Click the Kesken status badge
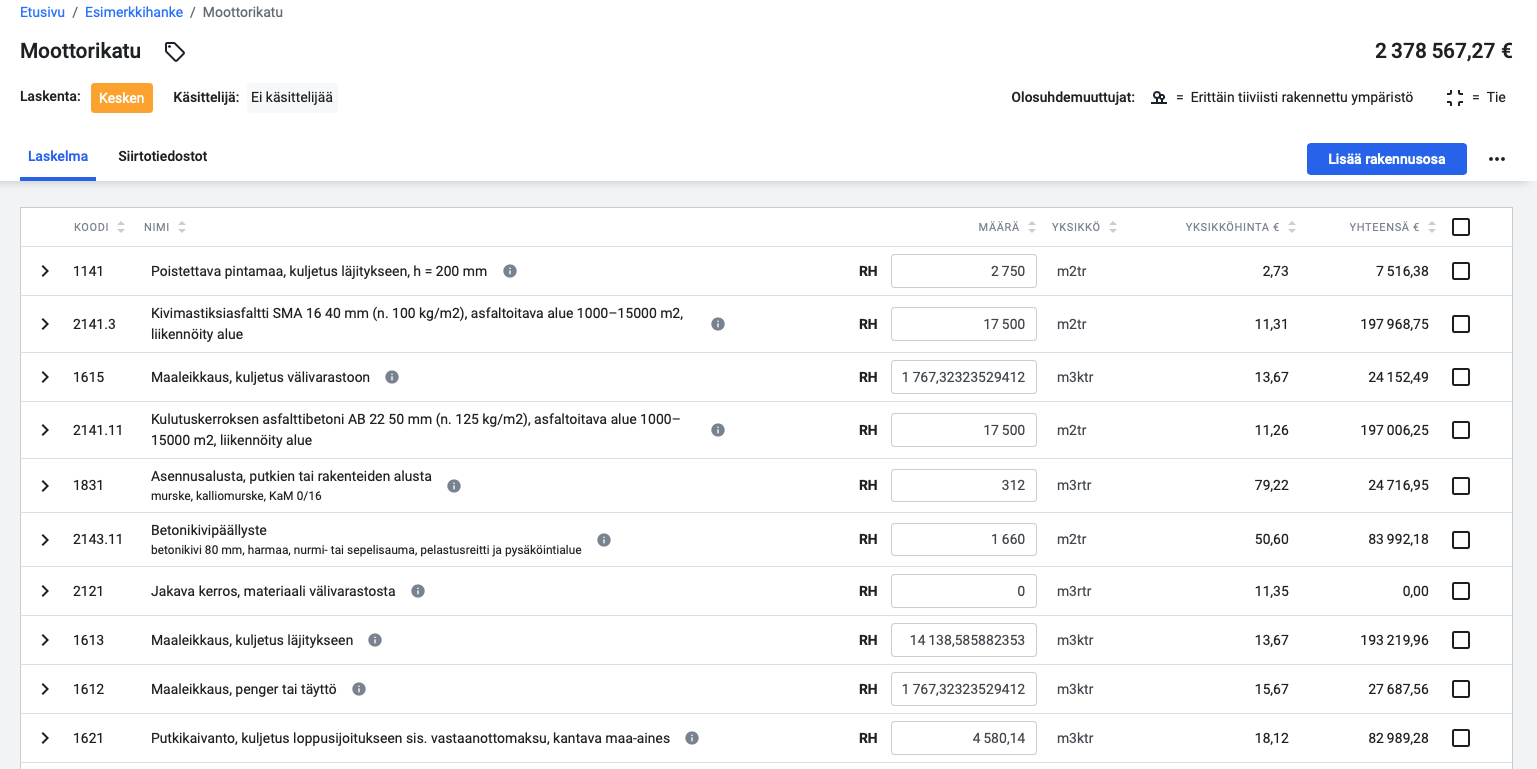Screen dimensions: 1537x769 click(x=122, y=98)
